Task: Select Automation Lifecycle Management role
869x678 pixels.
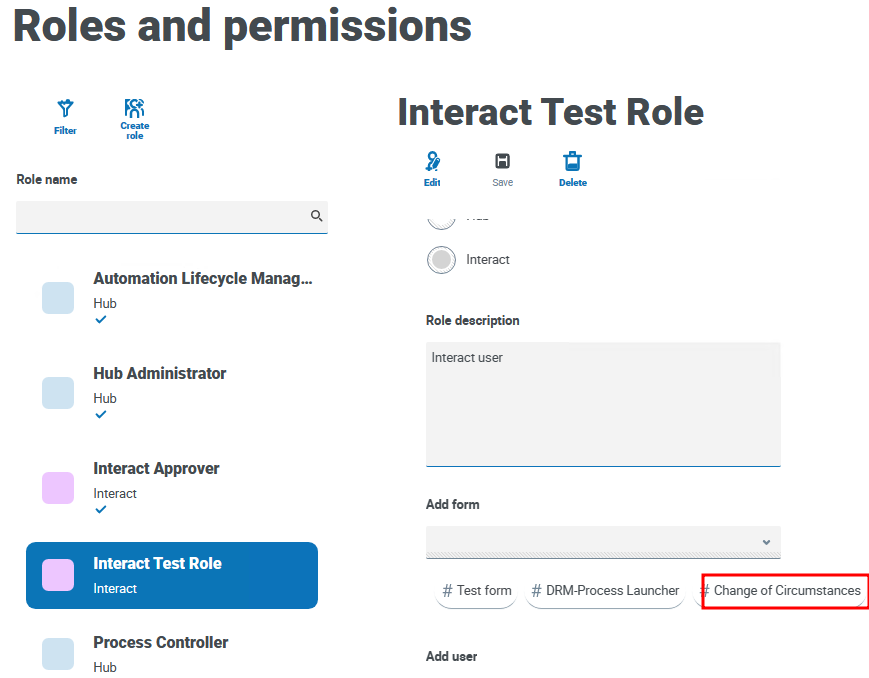Action: click(202, 279)
